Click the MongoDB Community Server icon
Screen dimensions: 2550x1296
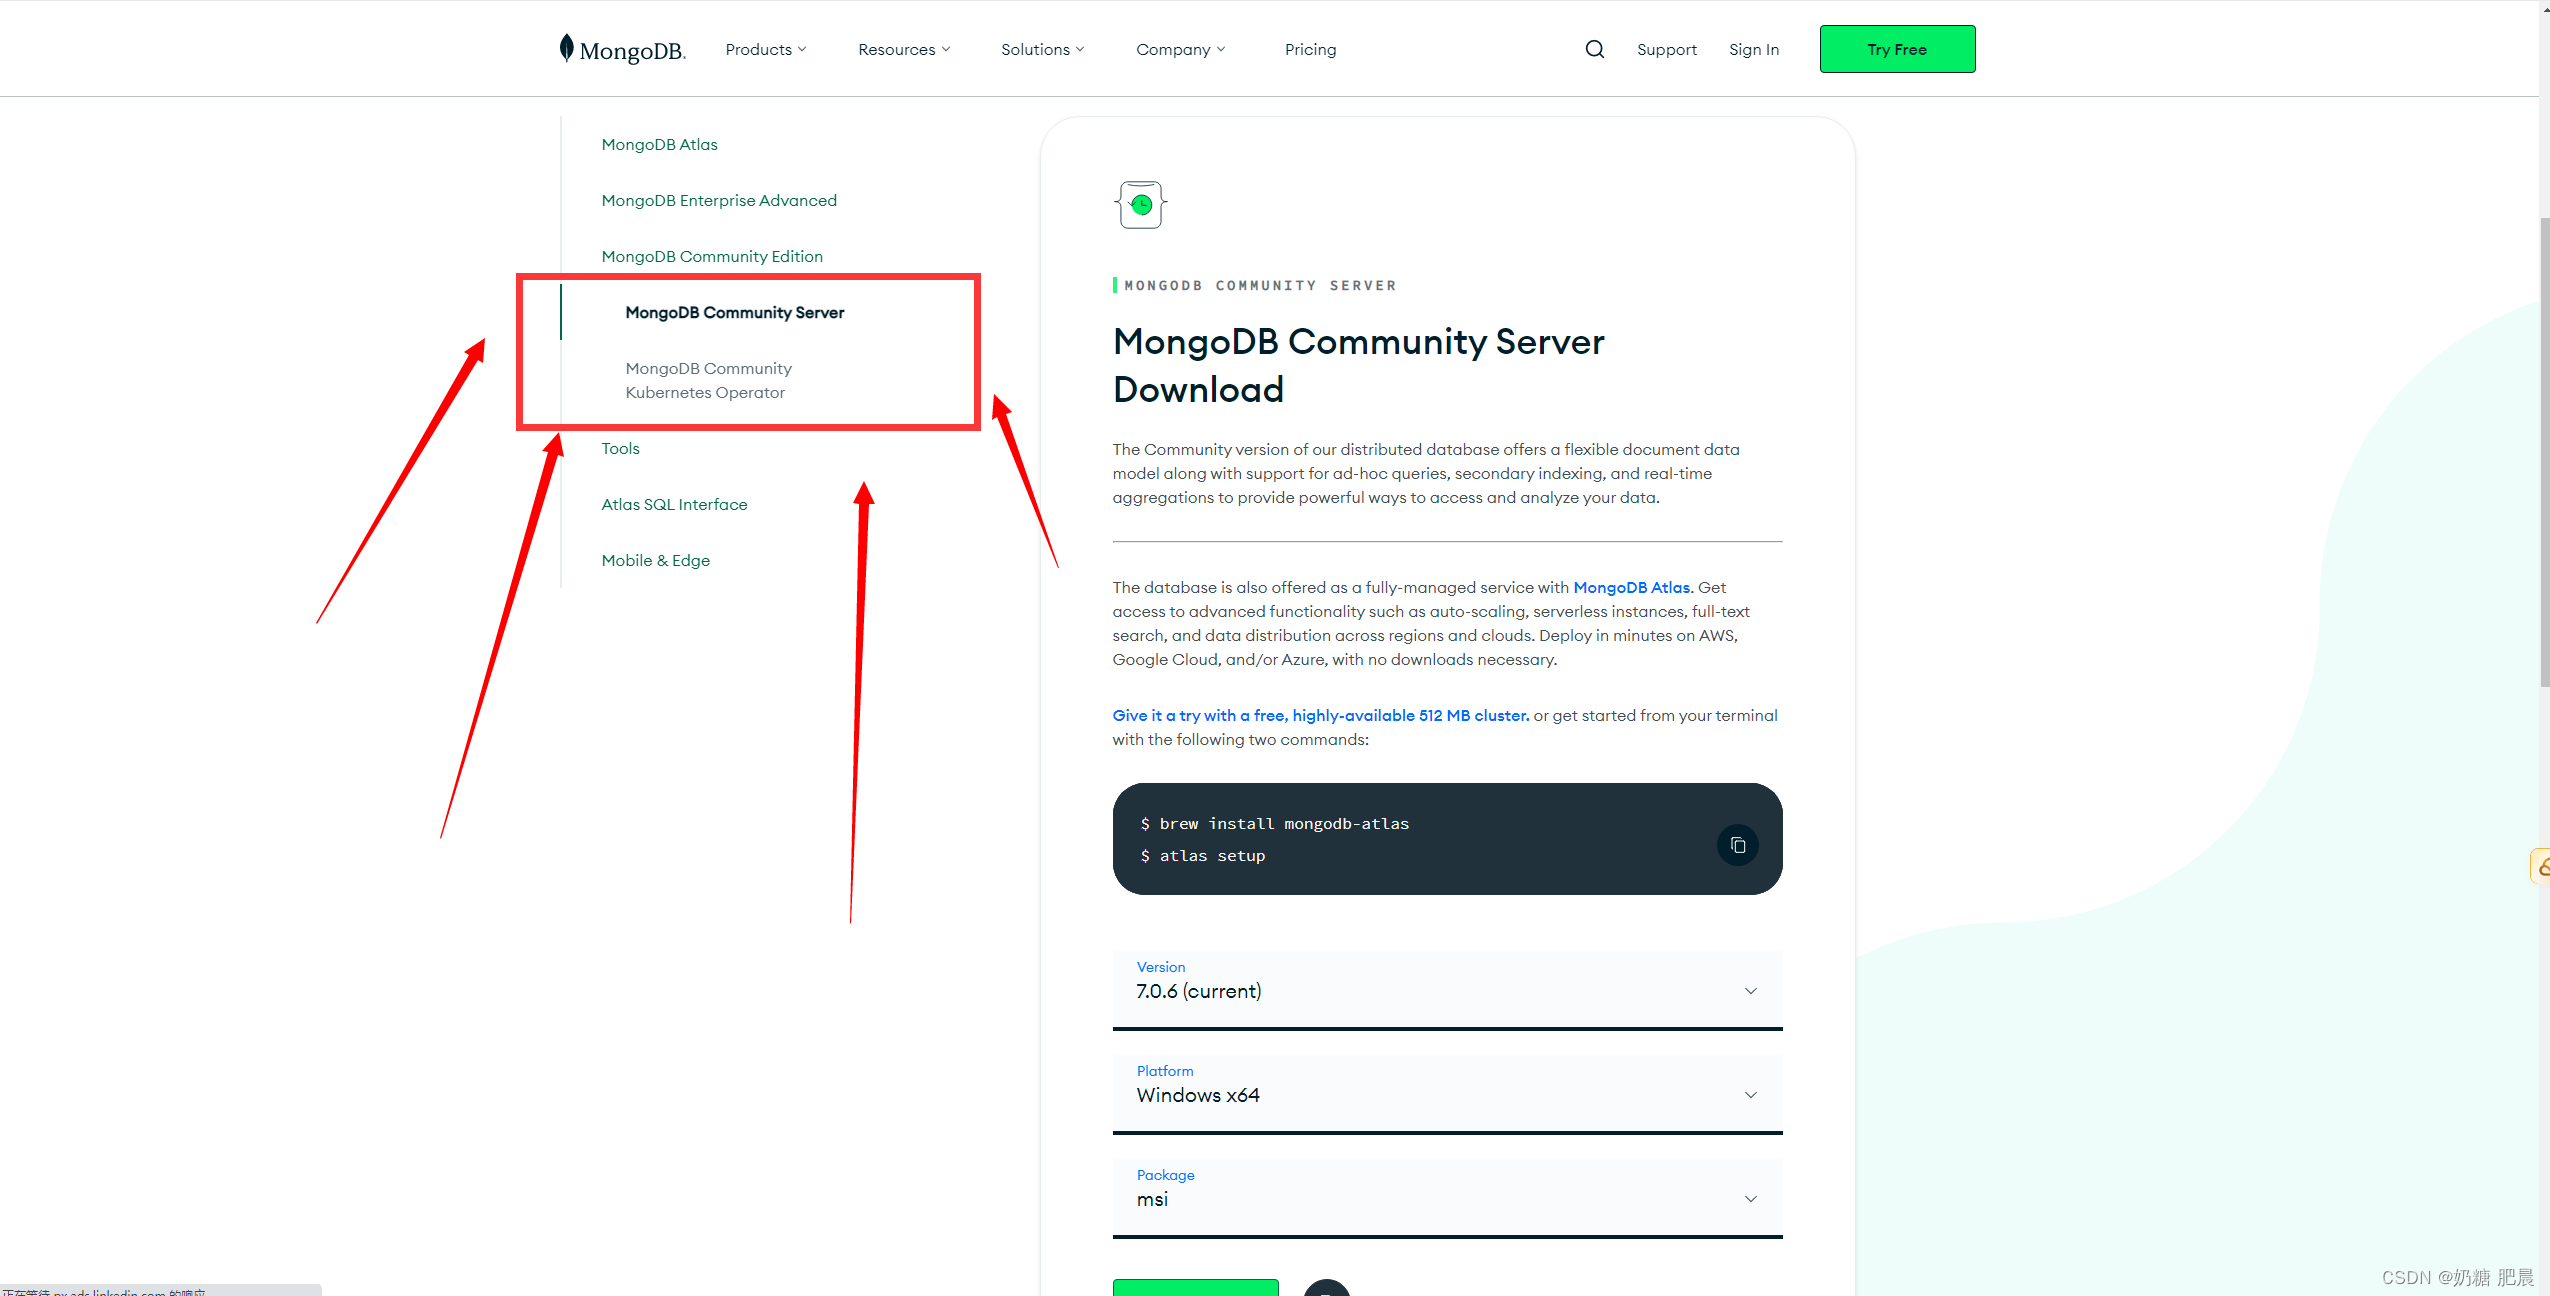(1140, 203)
